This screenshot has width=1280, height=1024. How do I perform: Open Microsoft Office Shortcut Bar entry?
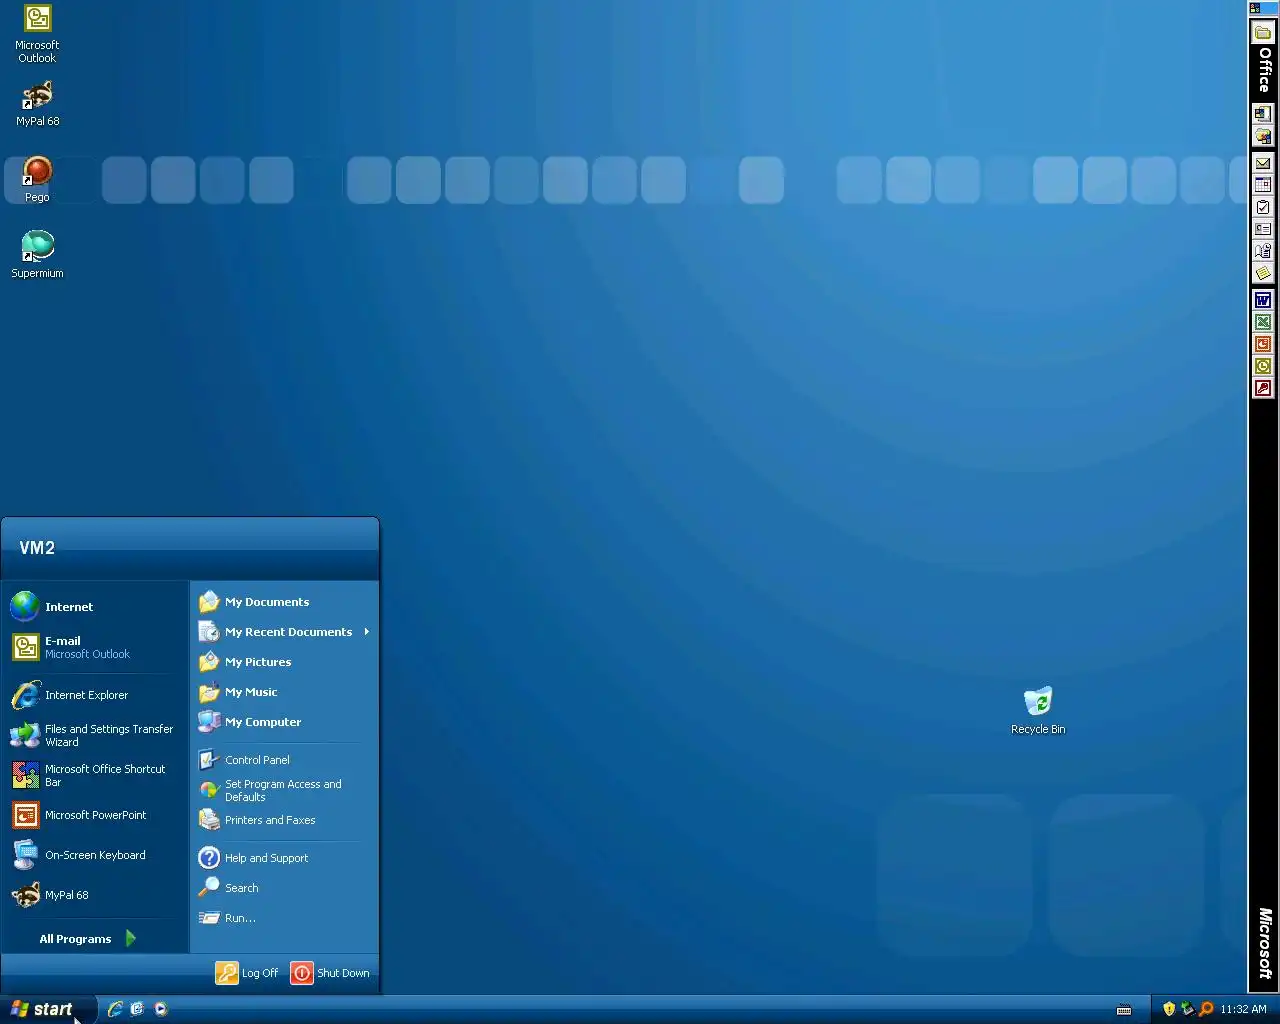point(95,775)
